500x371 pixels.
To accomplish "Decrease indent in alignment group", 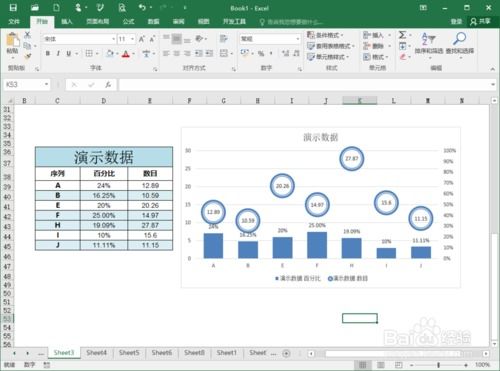I will [199, 53].
